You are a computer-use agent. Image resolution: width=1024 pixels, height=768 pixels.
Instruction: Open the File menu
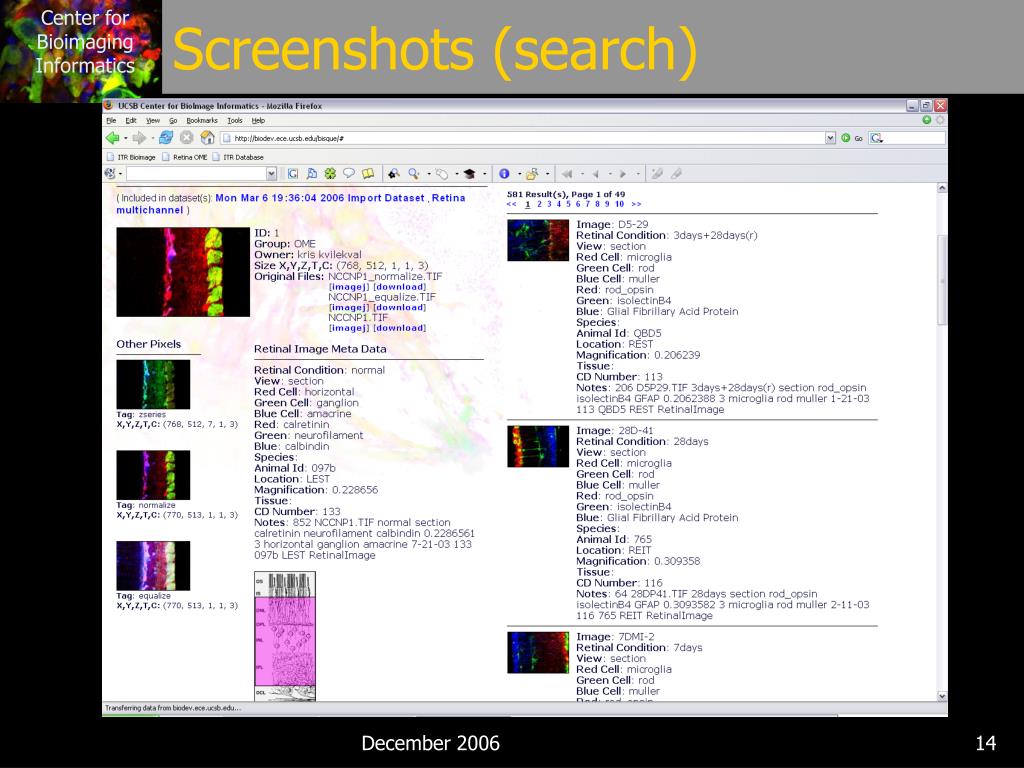pos(111,121)
